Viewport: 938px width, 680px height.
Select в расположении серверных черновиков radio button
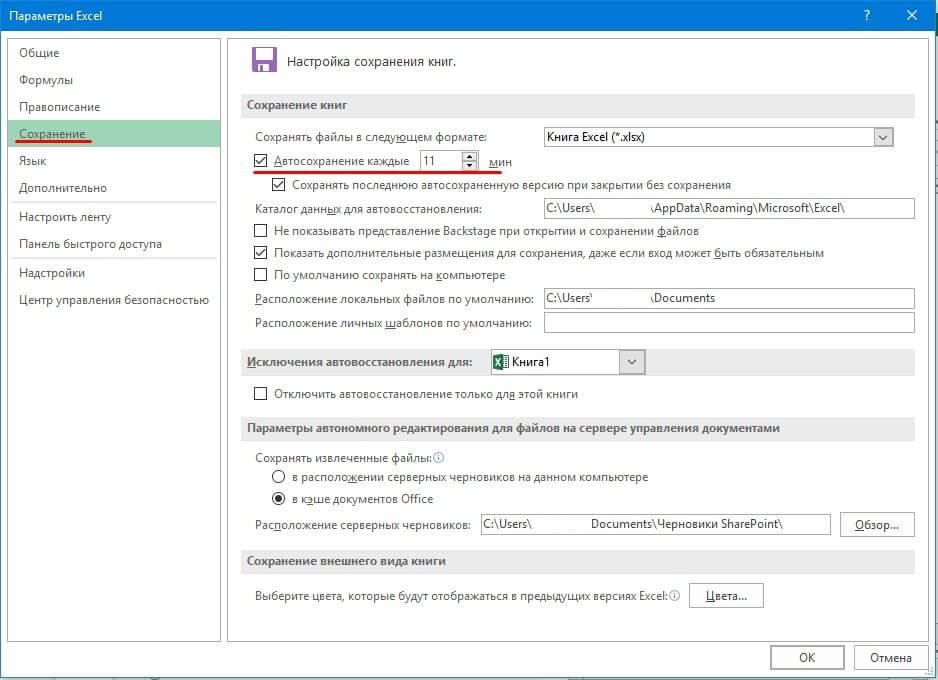[278, 477]
